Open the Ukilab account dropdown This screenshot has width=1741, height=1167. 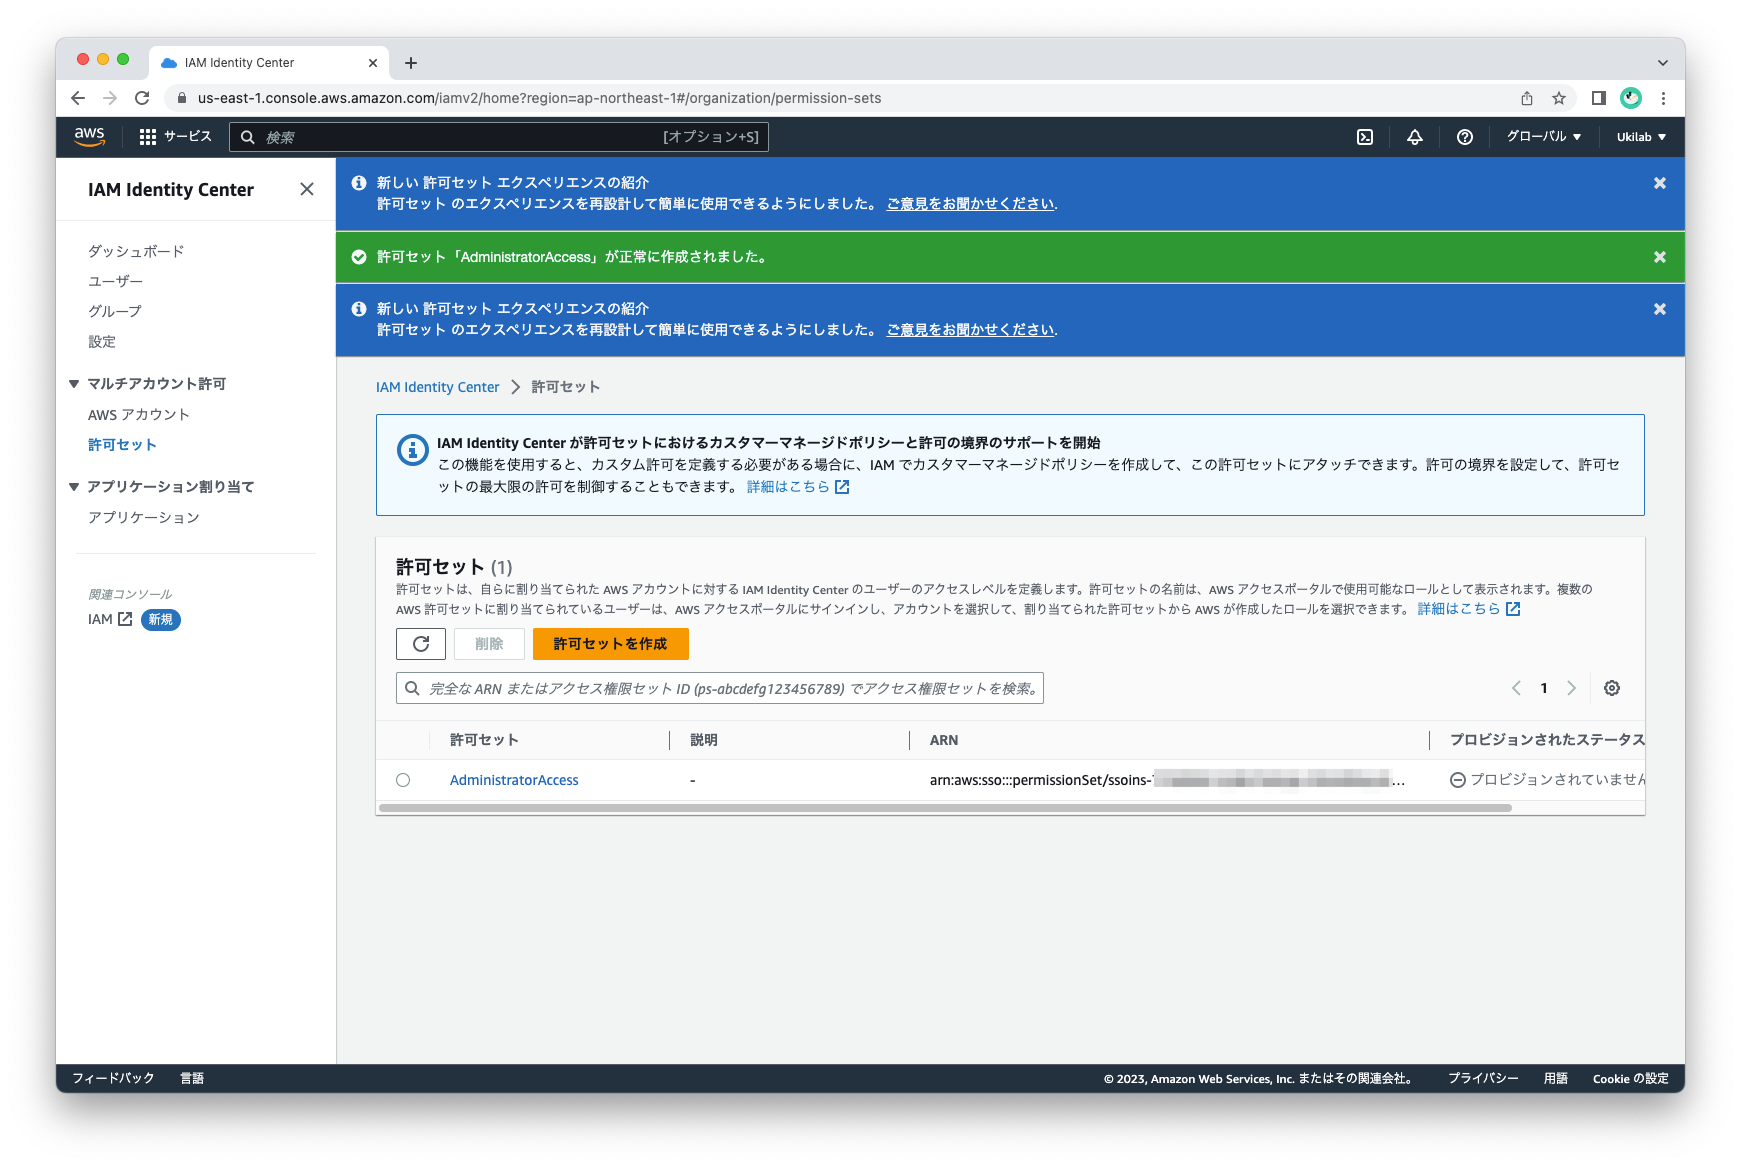tap(1641, 137)
